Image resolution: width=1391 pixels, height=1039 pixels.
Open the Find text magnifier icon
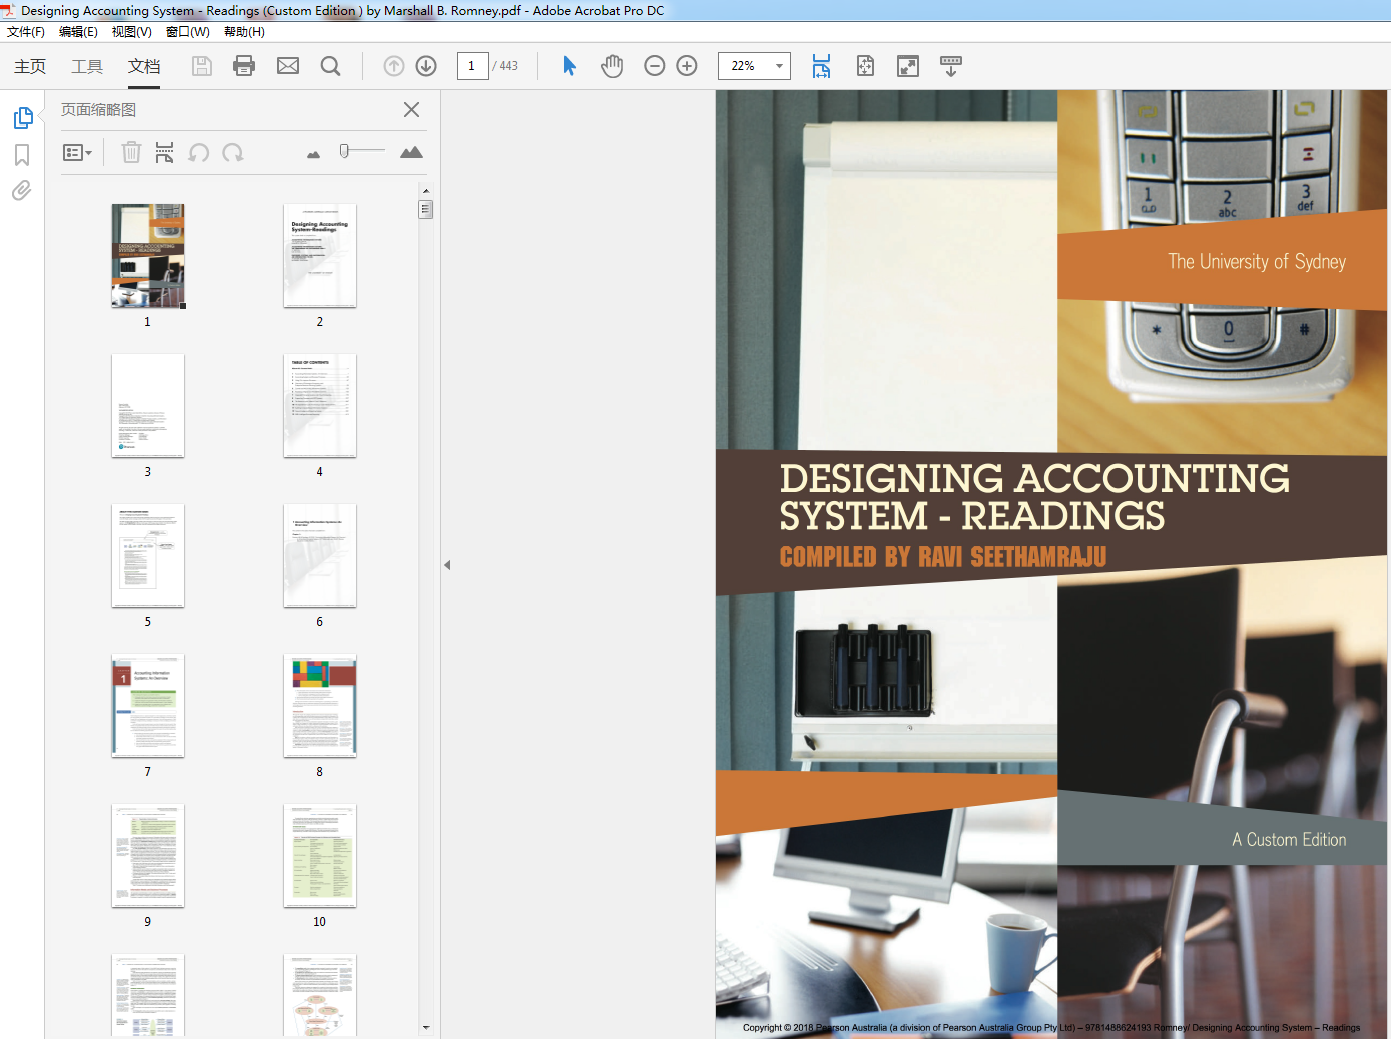[x=331, y=66]
